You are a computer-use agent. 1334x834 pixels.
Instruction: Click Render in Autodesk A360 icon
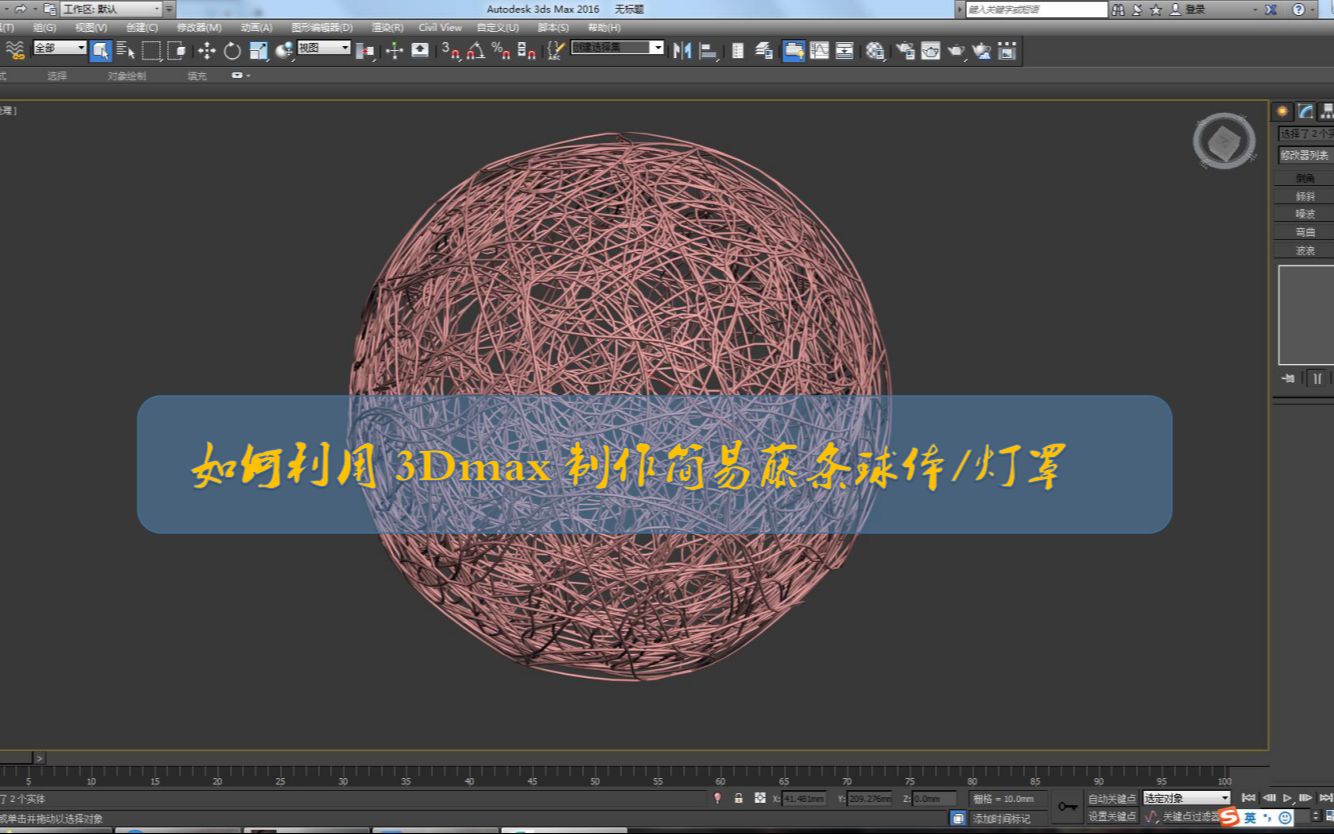click(981, 51)
